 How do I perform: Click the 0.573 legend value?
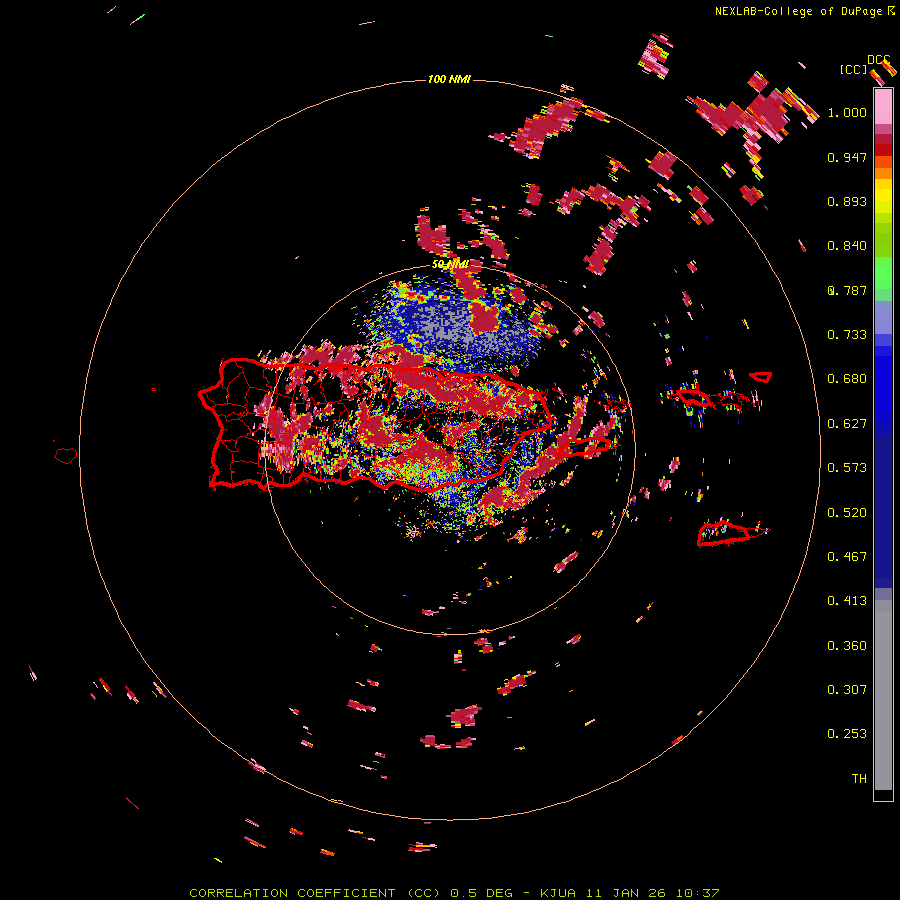[847, 468]
